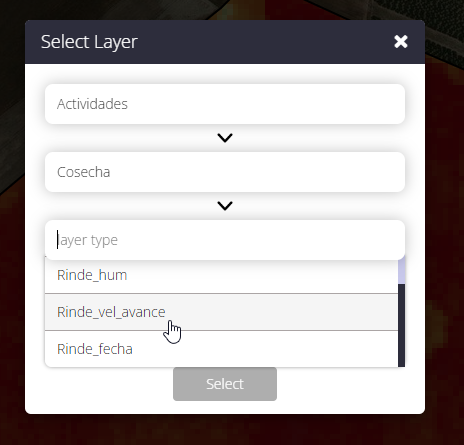Click the light scrollbar track above the thumb
The image size is (464, 445).
pyautogui.click(x=402, y=272)
